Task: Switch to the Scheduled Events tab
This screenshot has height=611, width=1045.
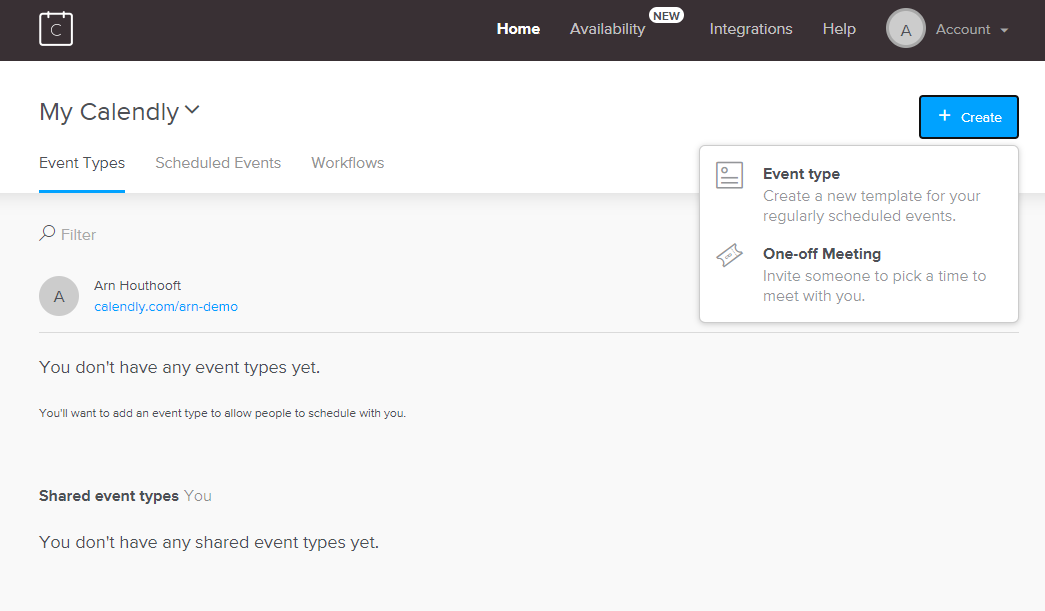Action: pyautogui.click(x=218, y=163)
